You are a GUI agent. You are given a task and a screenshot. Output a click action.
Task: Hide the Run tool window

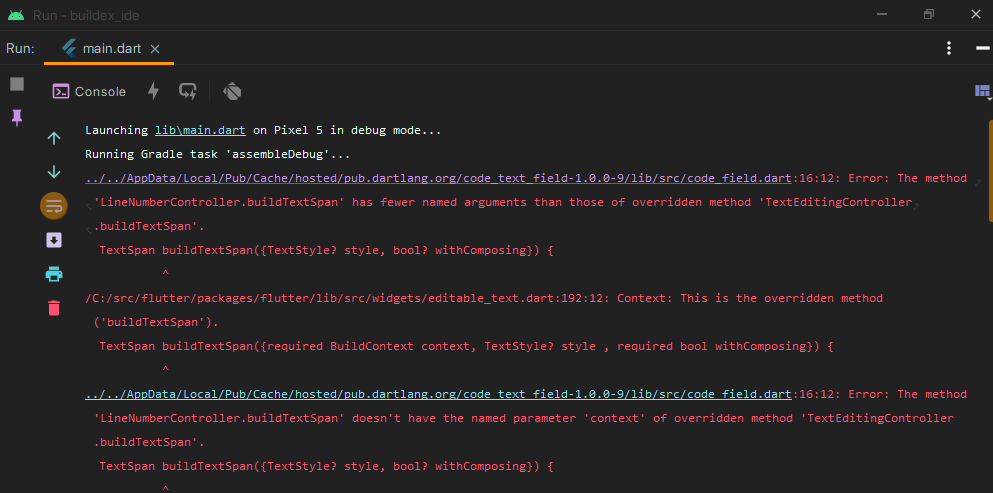(x=982, y=48)
